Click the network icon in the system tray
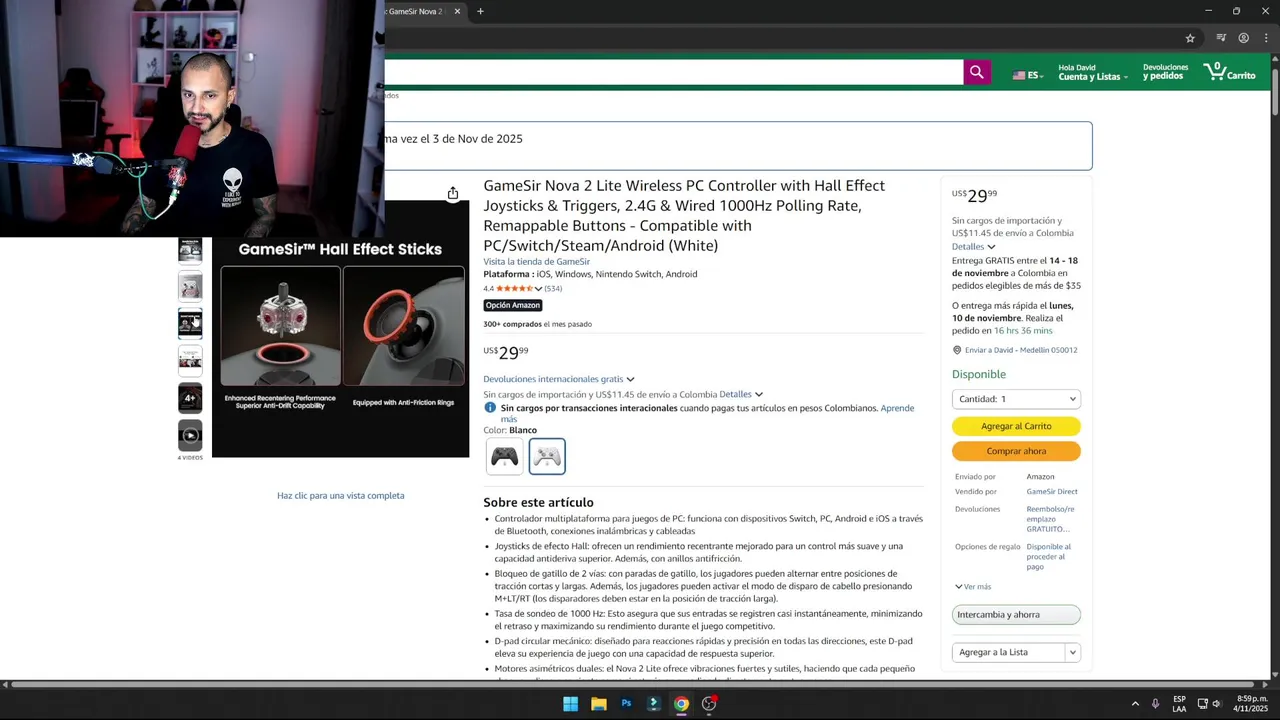Image resolution: width=1280 pixels, height=720 pixels. pos(1202,704)
